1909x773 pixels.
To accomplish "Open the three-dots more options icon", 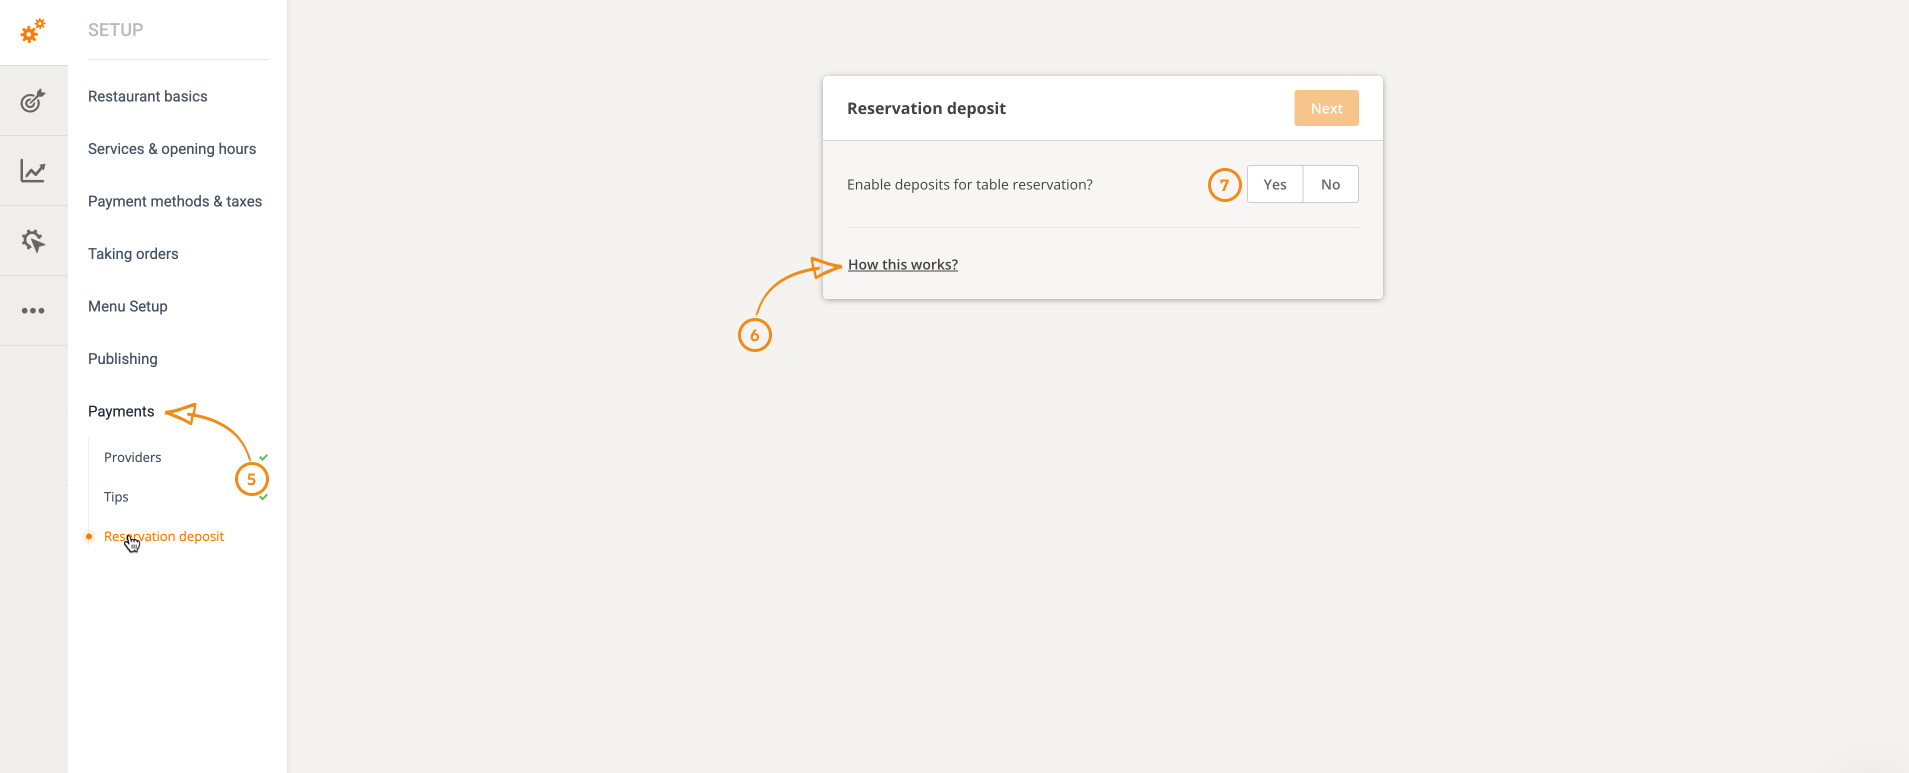I will click(33, 311).
